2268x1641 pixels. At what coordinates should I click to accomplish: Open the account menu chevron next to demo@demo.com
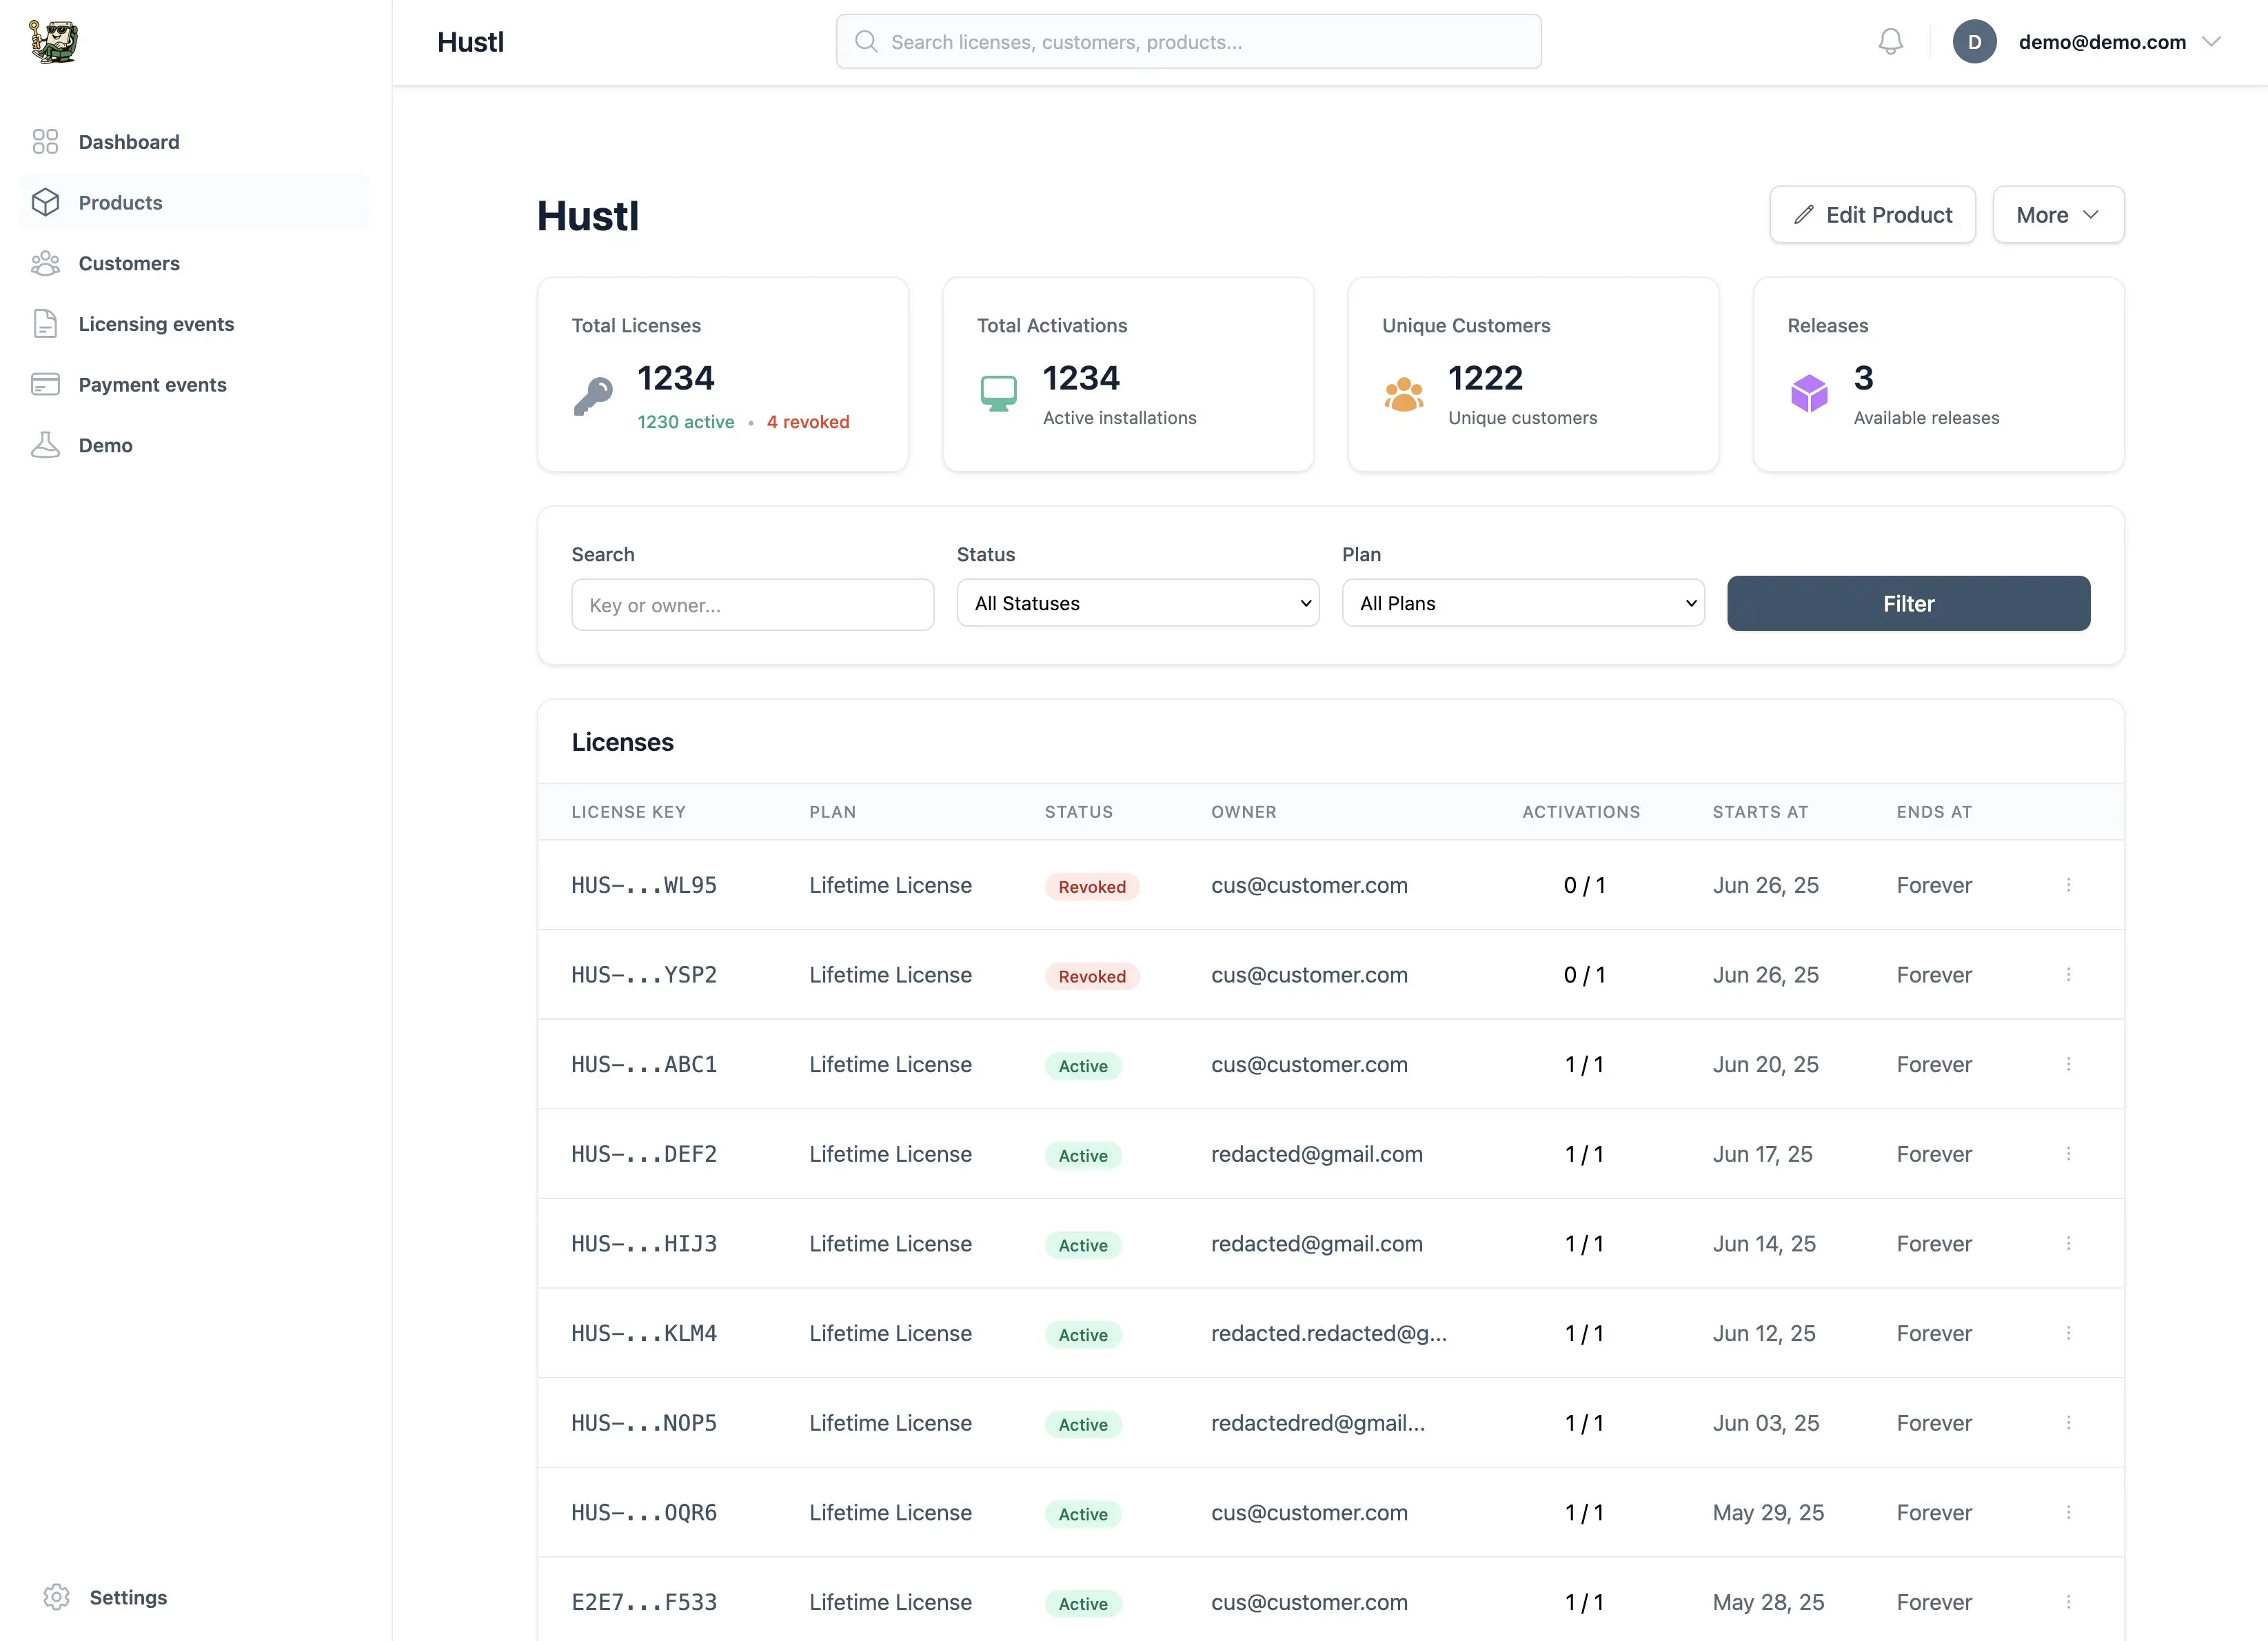tap(2211, 41)
